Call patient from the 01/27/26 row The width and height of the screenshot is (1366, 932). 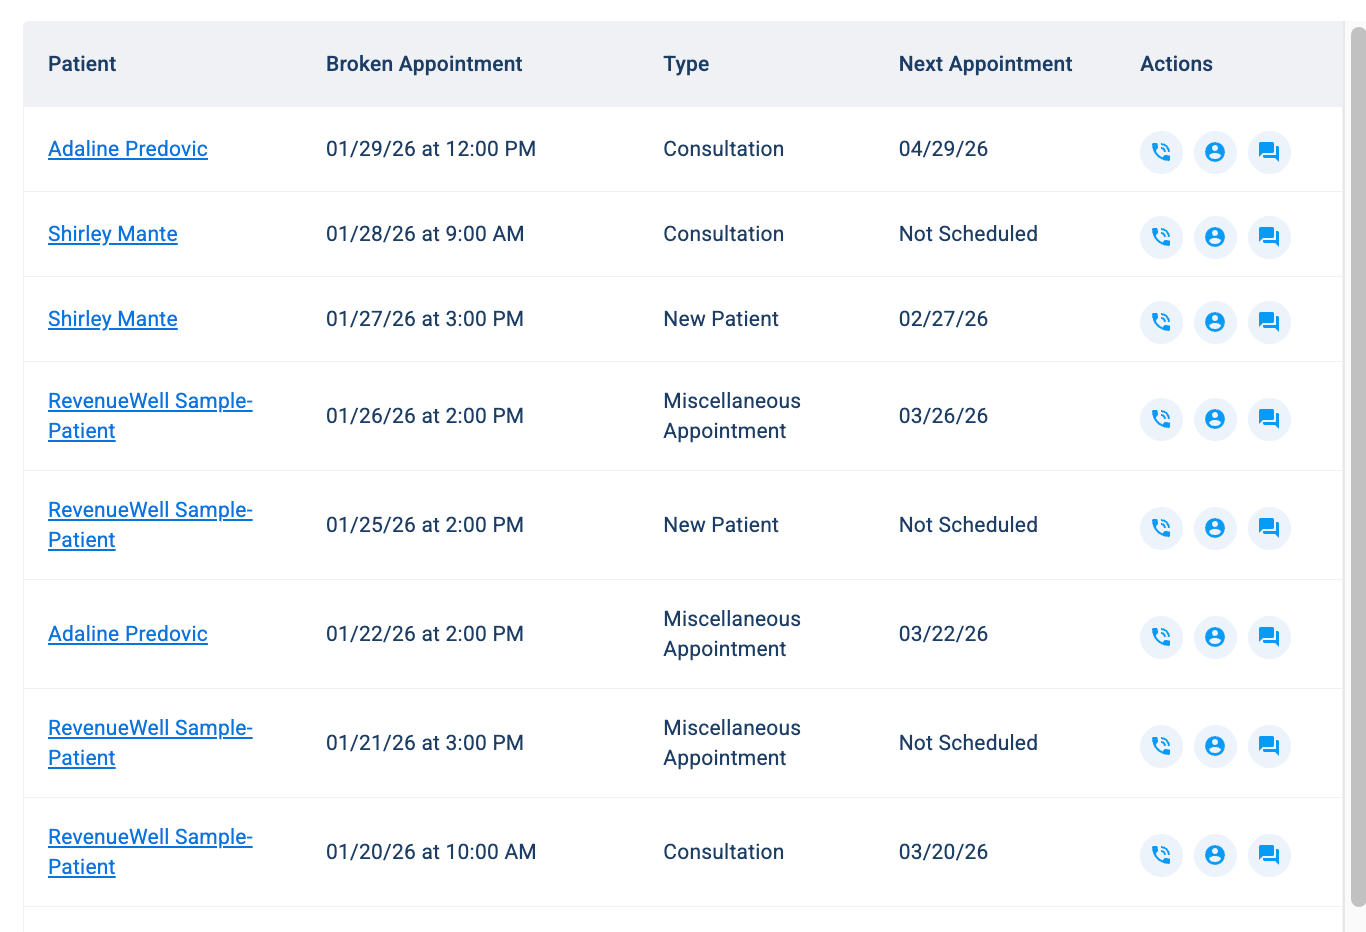1161,322
